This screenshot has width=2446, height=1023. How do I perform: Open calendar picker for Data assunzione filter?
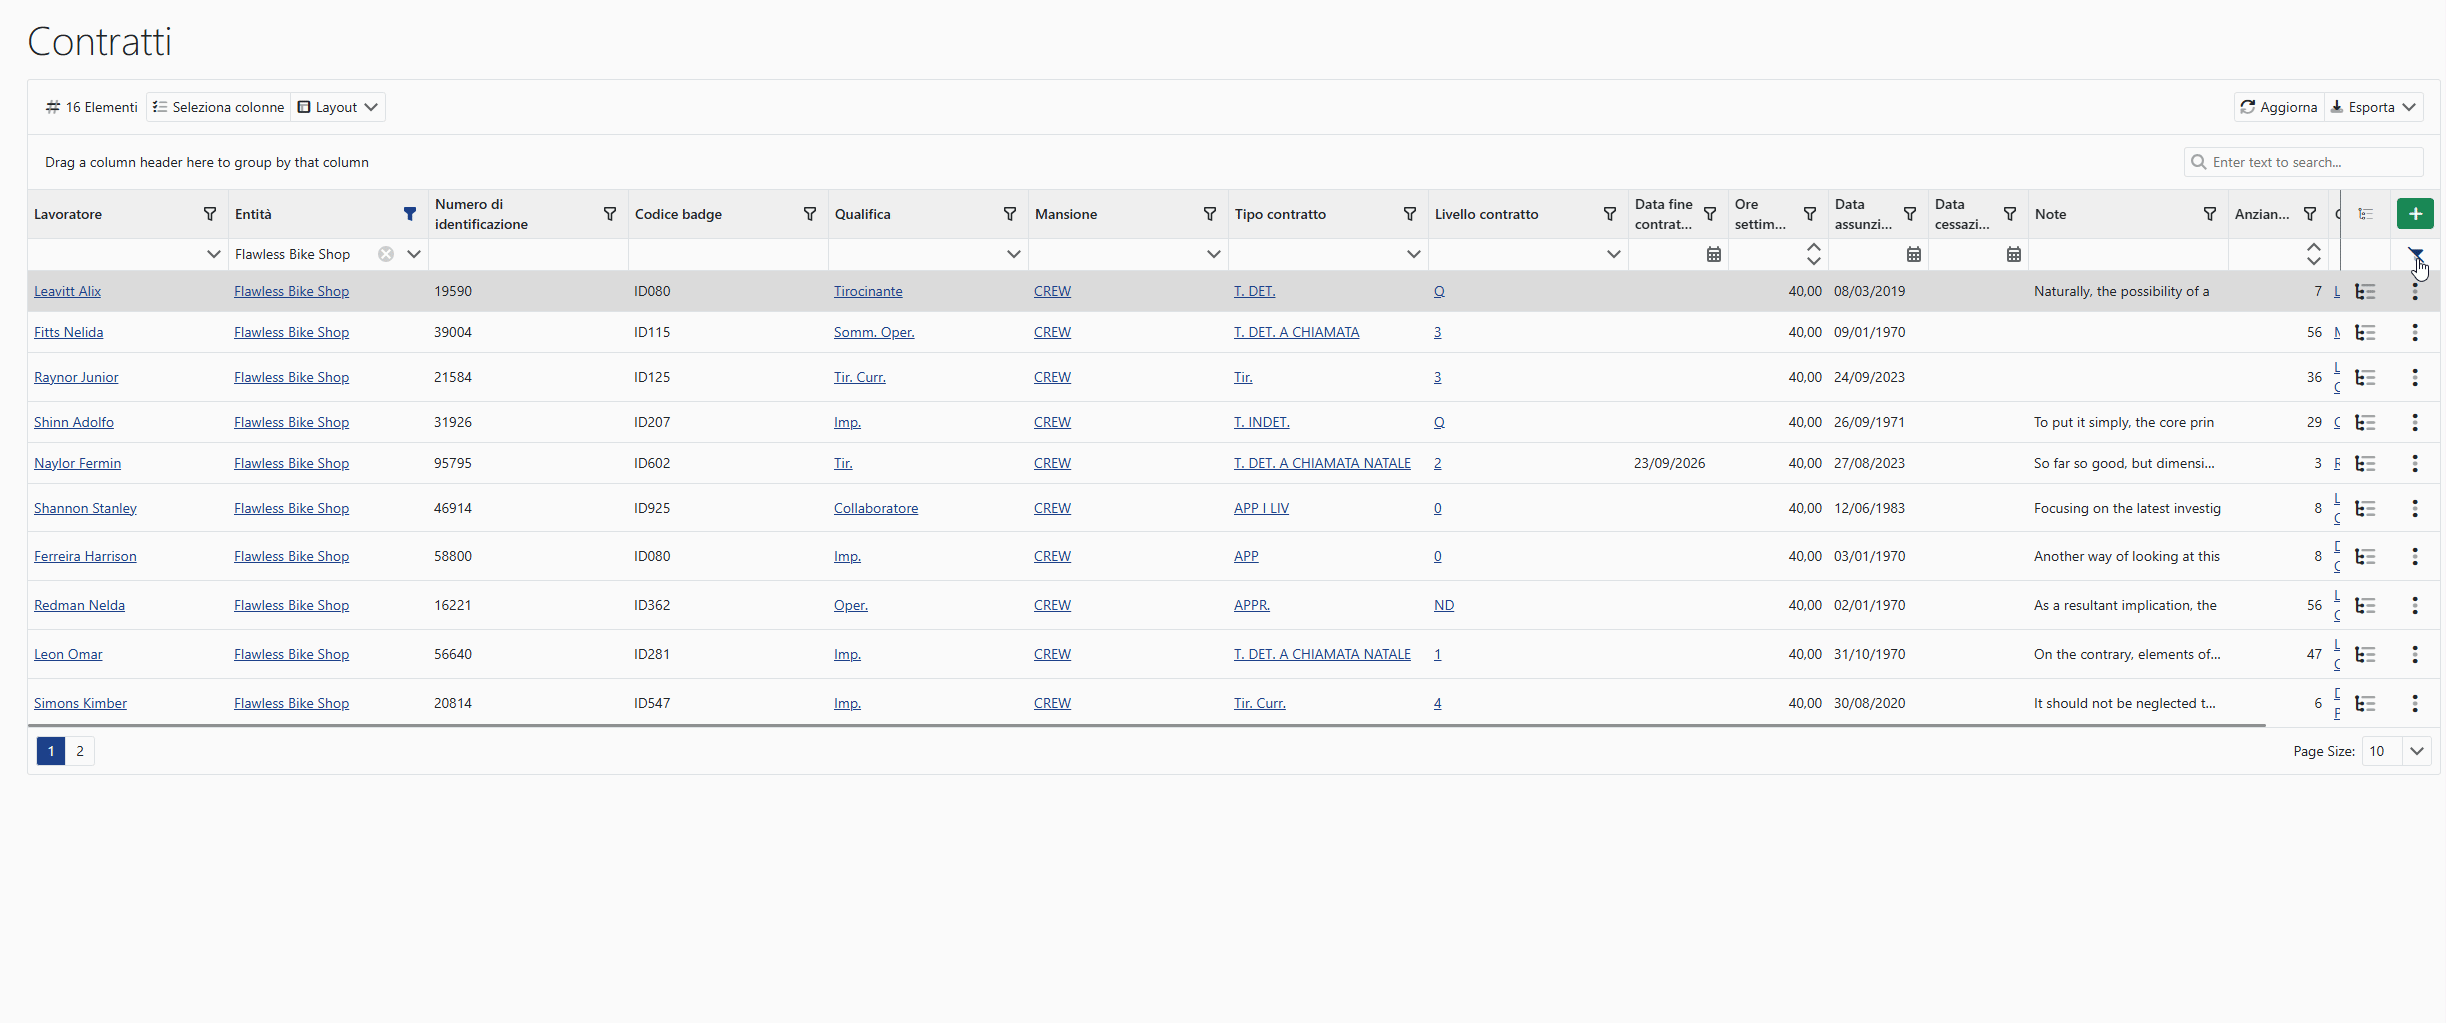point(1913,254)
